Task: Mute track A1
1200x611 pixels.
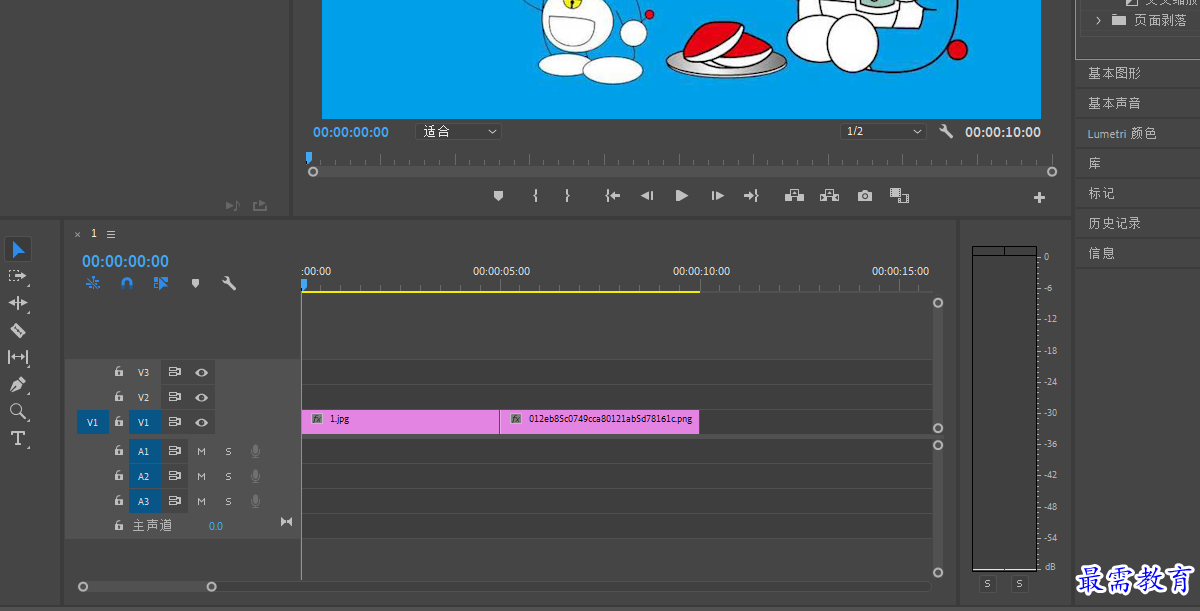Action: 201,451
